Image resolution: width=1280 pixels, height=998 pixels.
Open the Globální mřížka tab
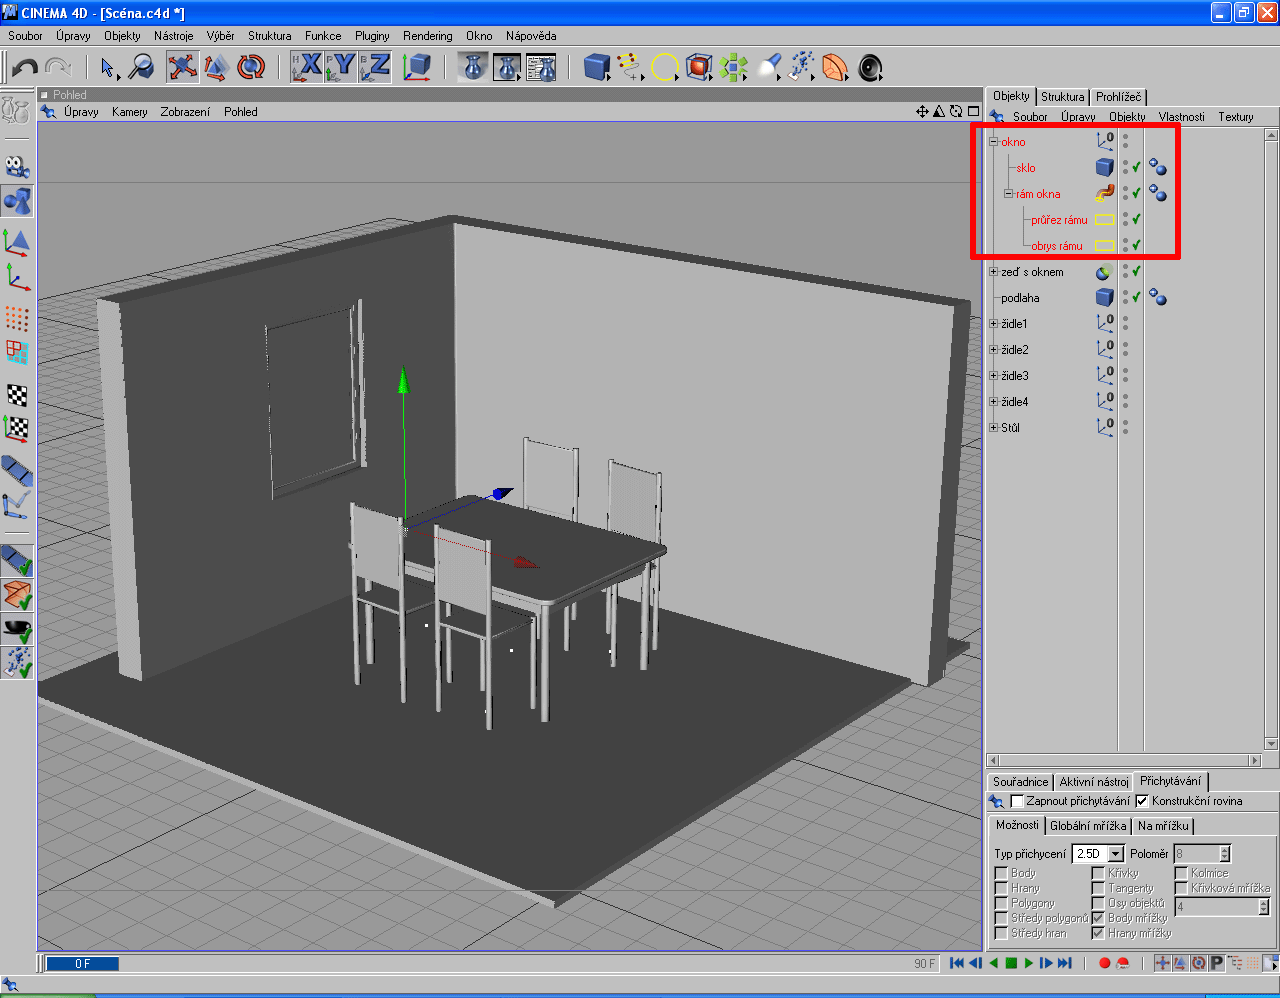(1088, 826)
